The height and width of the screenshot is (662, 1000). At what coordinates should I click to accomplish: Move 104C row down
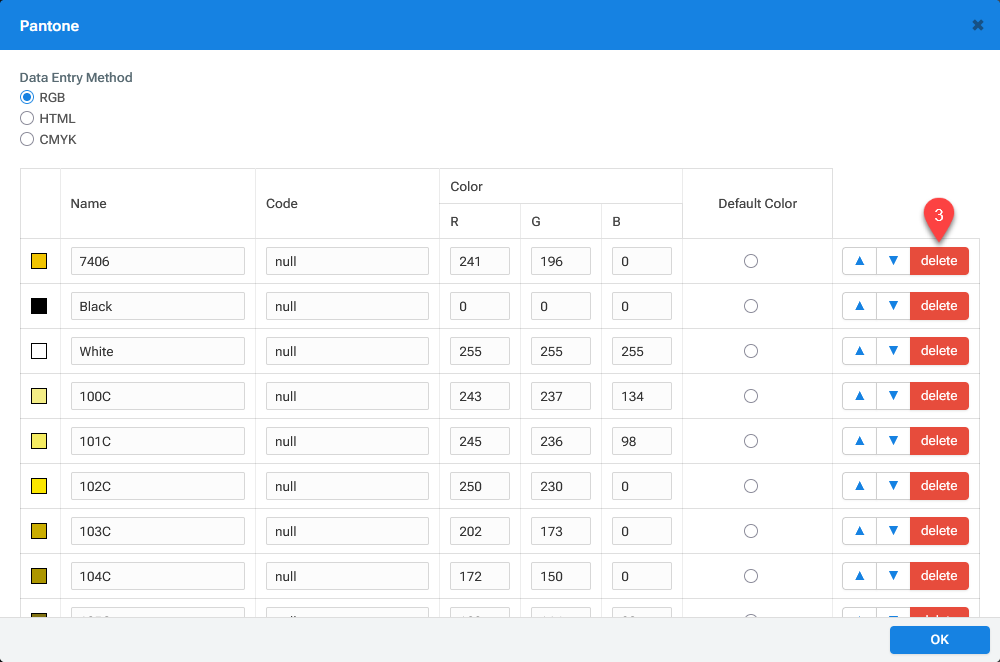coord(893,576)
